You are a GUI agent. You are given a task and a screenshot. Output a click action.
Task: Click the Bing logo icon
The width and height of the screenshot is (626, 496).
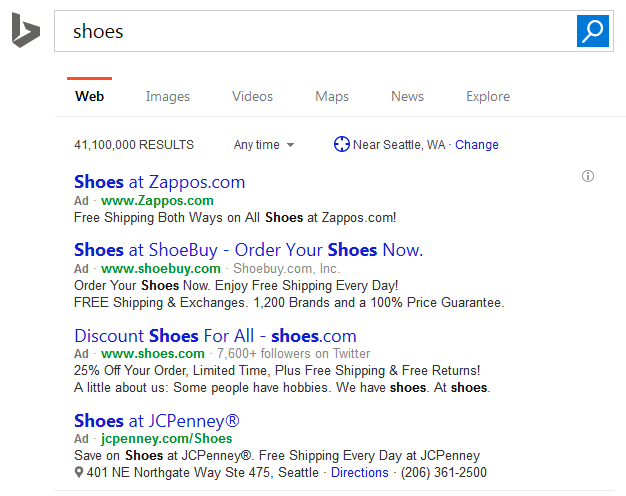pos(25,31)
